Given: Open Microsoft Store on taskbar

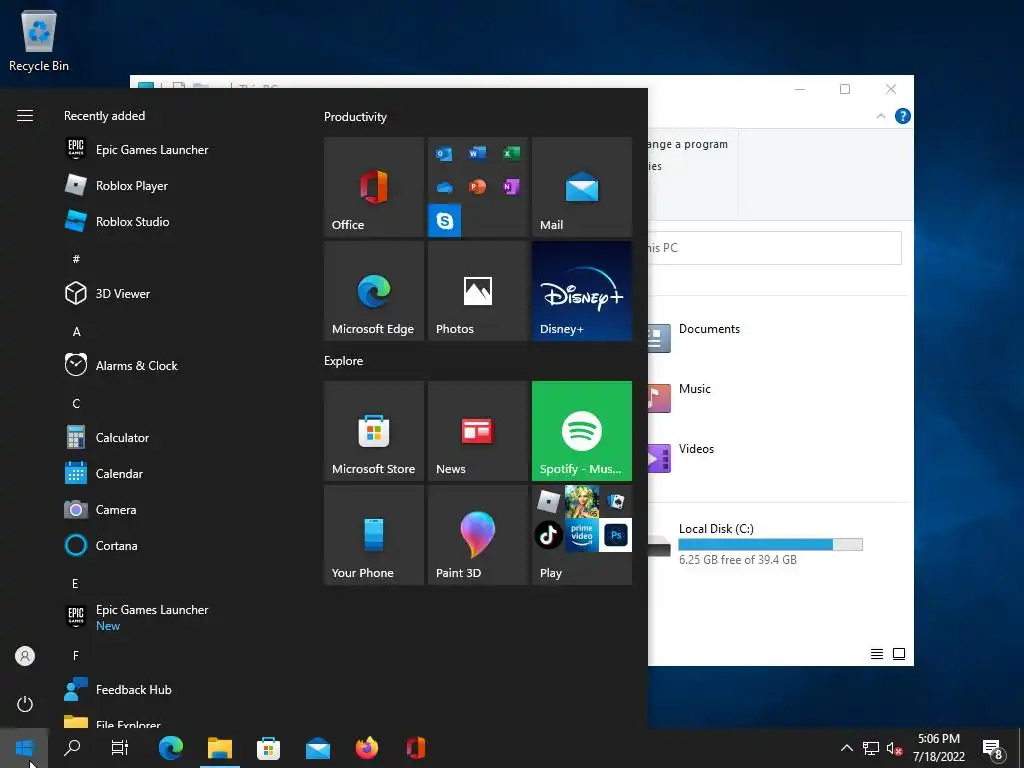Looking at the screenshot, I should click(268, 748).
